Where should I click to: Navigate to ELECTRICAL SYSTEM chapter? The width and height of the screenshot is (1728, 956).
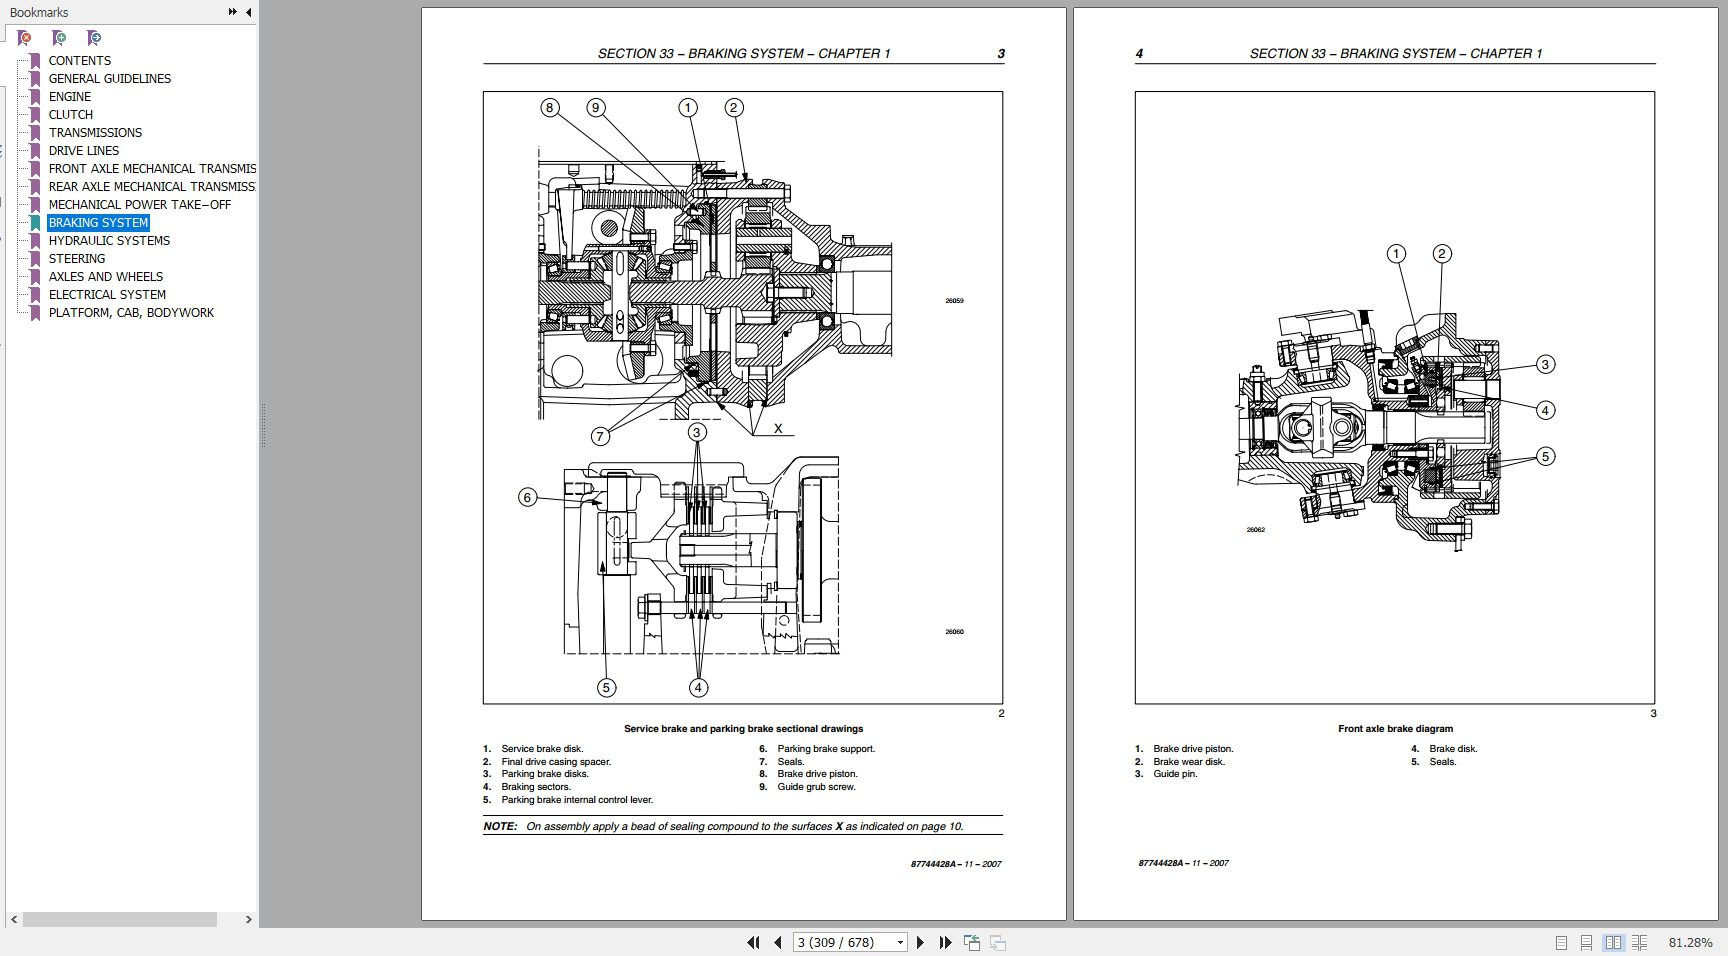click(x=106, y=294)
